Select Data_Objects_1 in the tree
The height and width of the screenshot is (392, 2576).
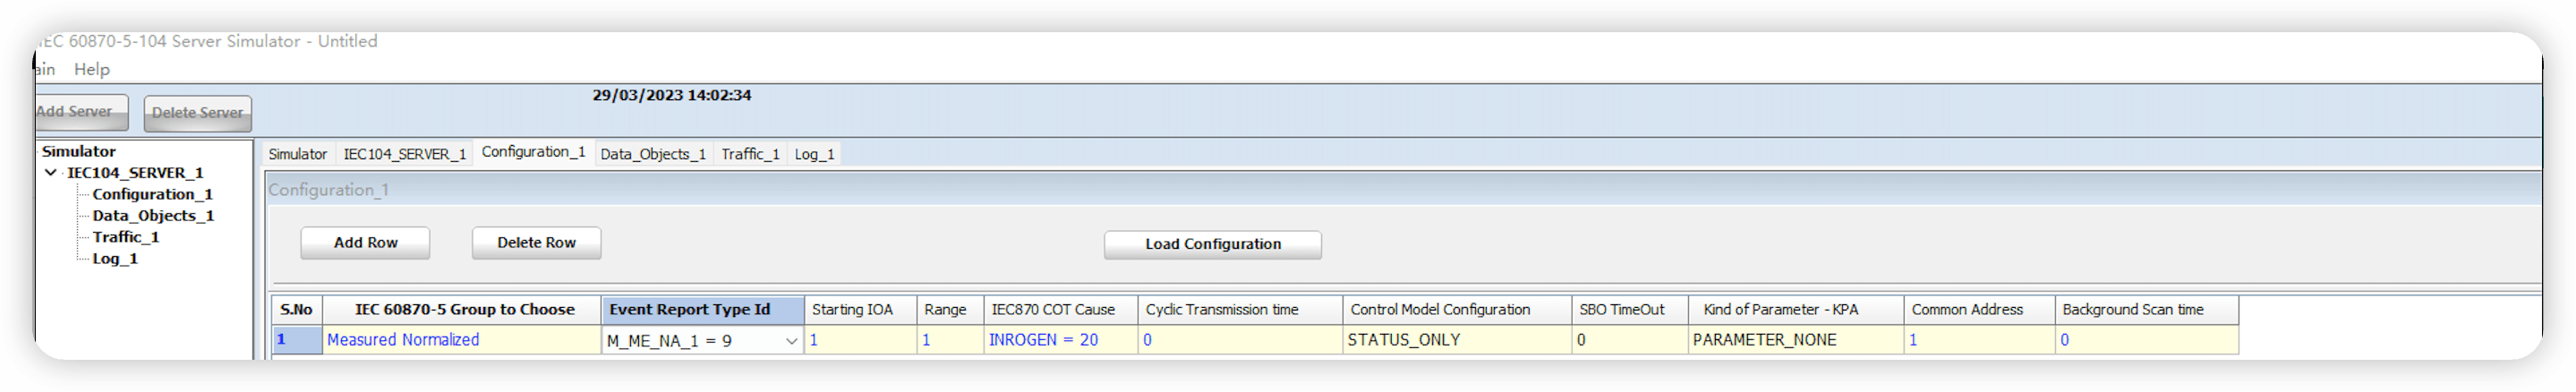point(153,216)
